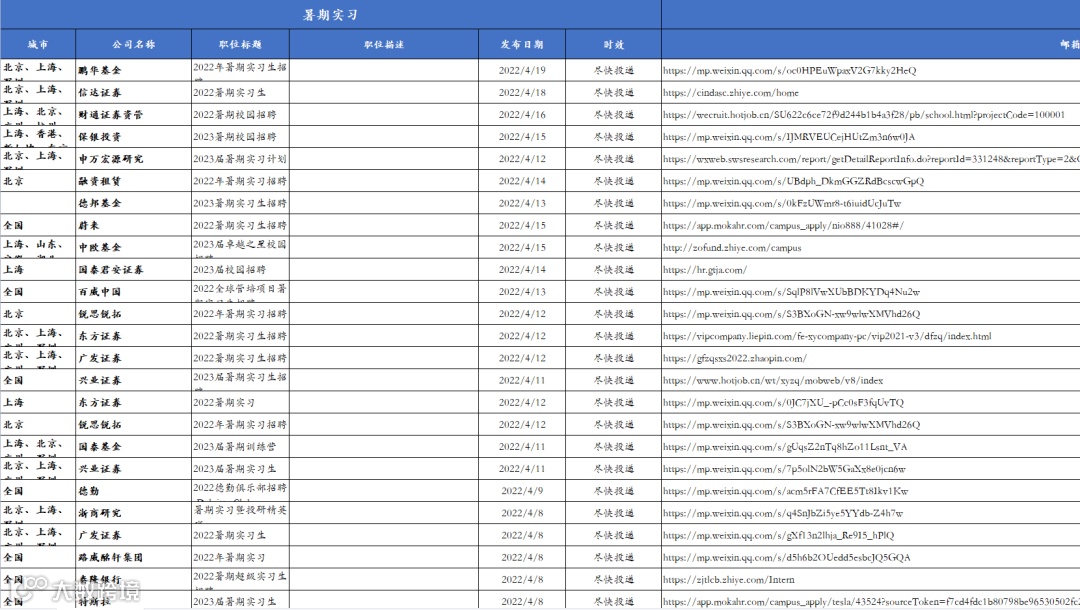This screenshot has height=610, width=1080.
Task: Select the 2022德勤俱乐部招聘 job title cell
Action: coord(240,491)
